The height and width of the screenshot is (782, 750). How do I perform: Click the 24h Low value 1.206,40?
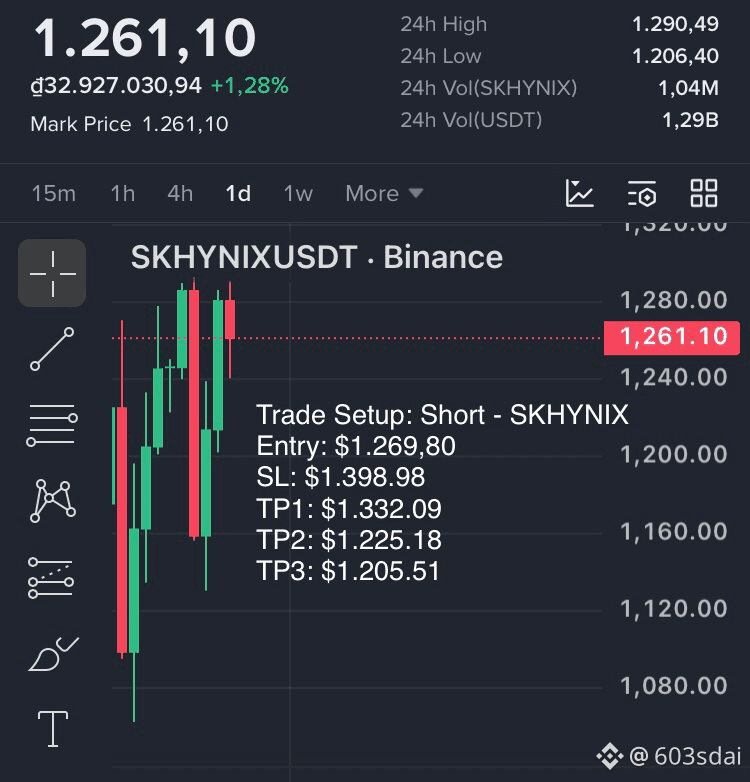pos(675,56)
